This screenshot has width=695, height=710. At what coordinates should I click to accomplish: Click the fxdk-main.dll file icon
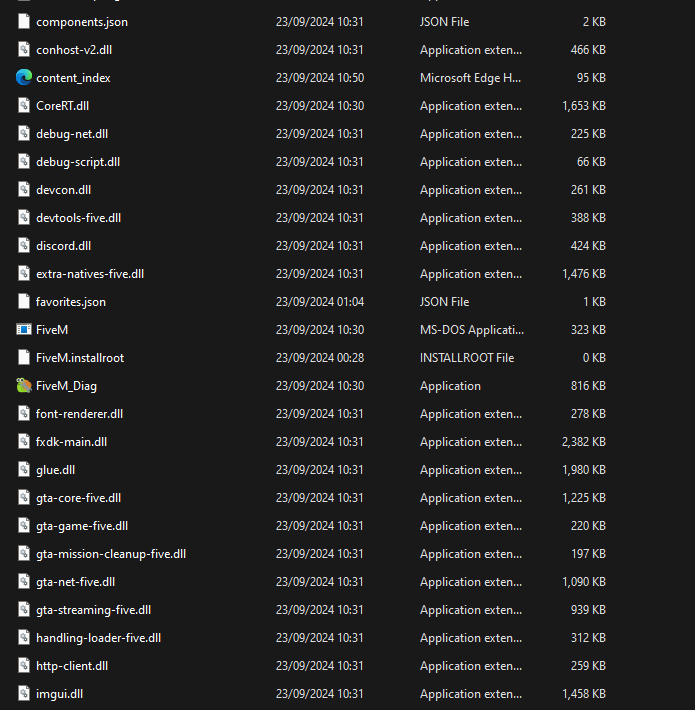click(24, 441)
